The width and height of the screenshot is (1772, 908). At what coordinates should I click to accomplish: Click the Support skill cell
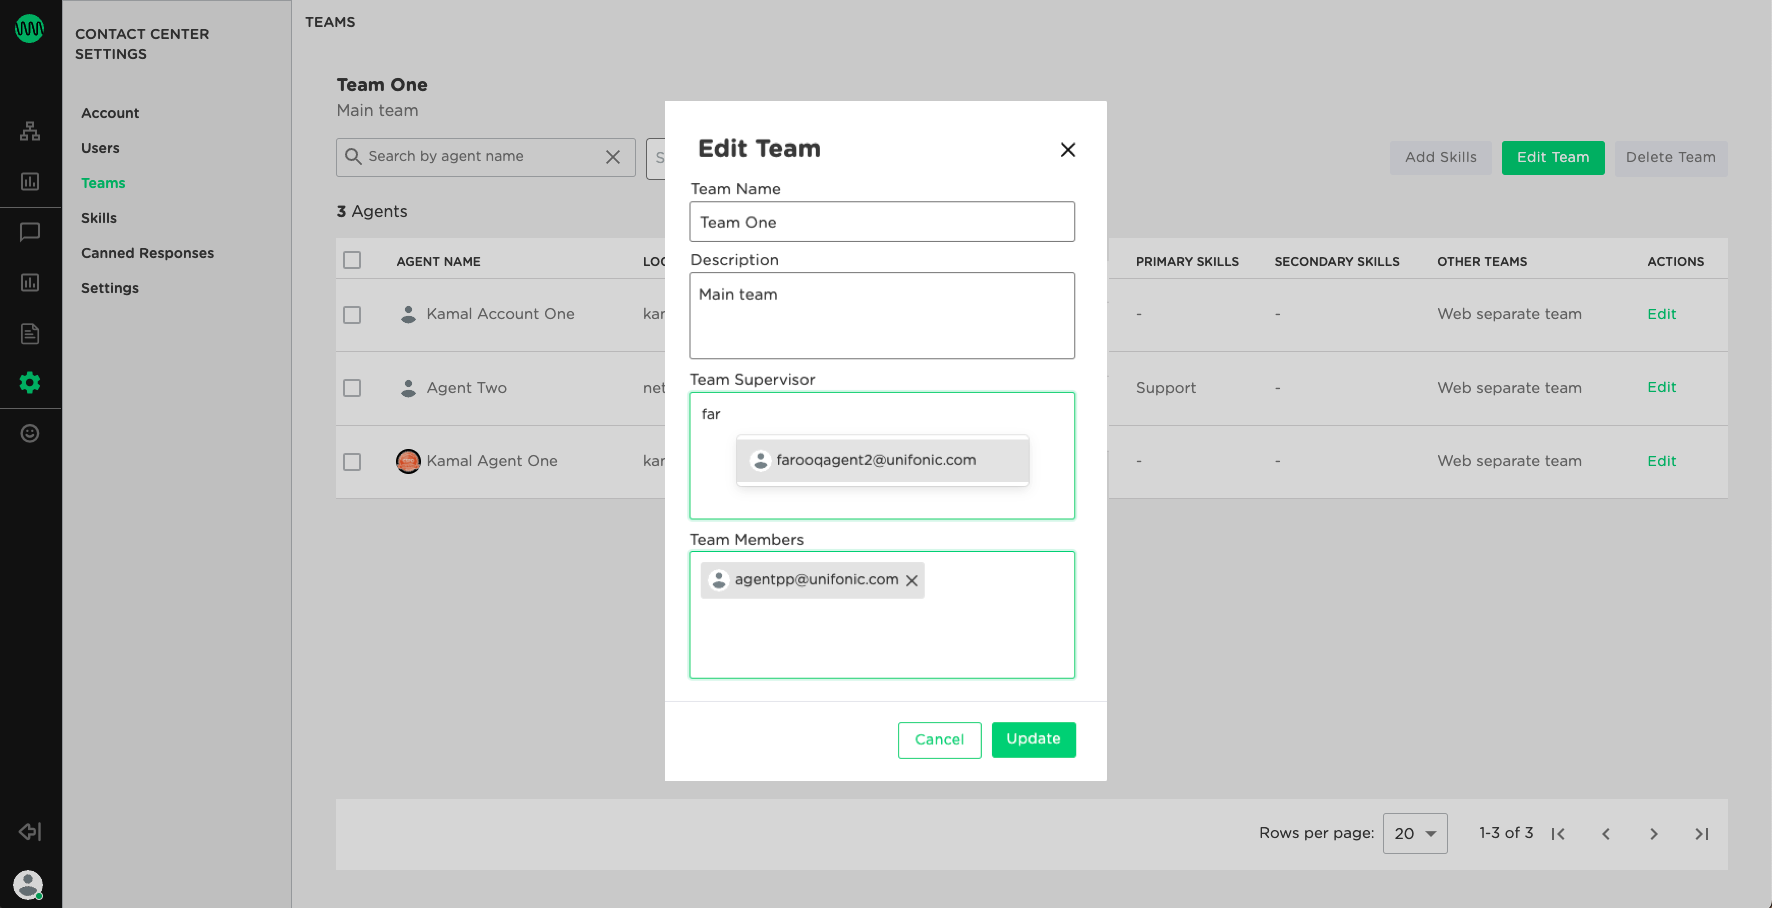[1166, 388]
